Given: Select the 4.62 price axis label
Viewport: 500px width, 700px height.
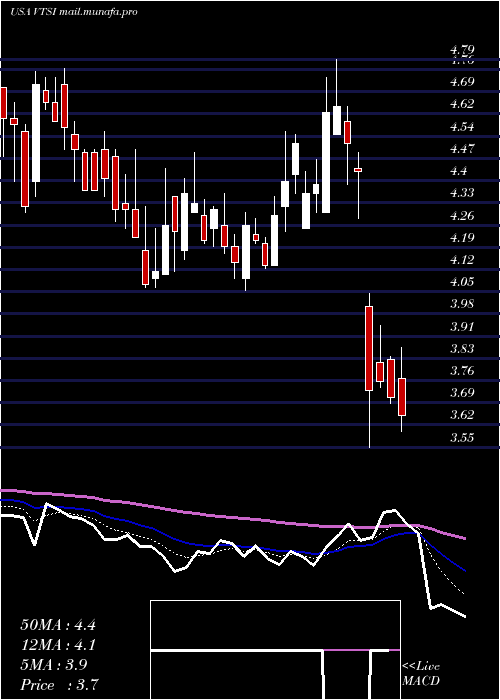Looking at the screenshot, I should click(462, 104).
